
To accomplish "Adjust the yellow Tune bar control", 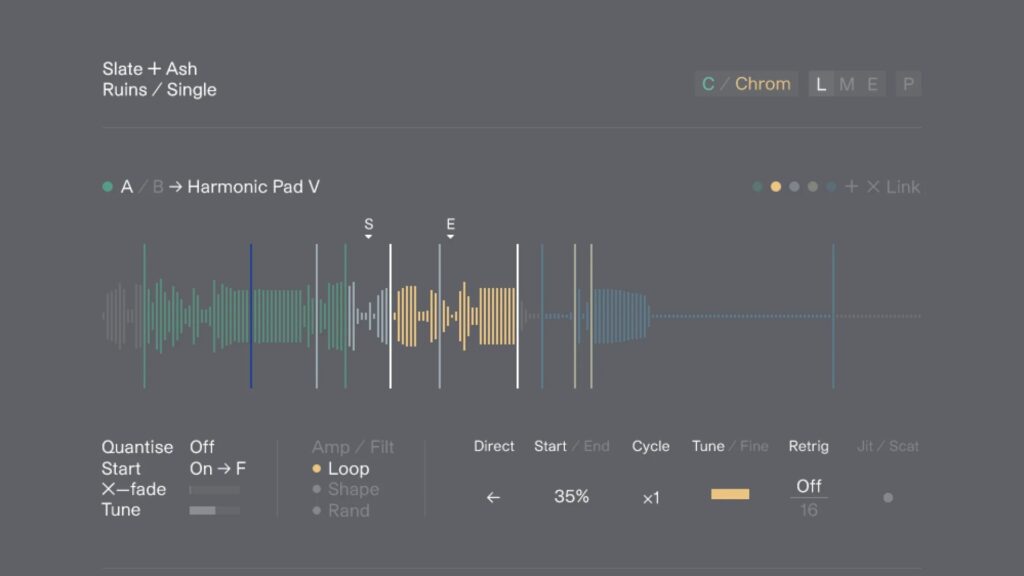I will coord(730,494).
